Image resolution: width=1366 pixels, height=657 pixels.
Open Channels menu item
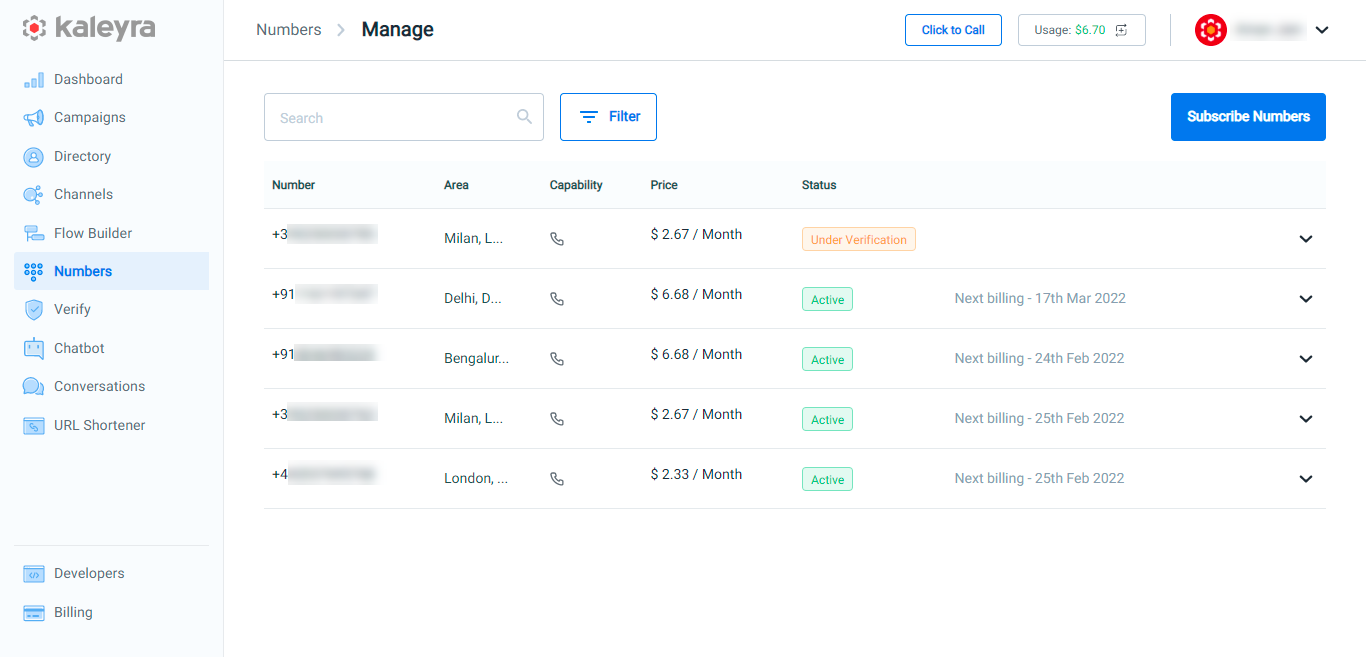pos(111,195)
